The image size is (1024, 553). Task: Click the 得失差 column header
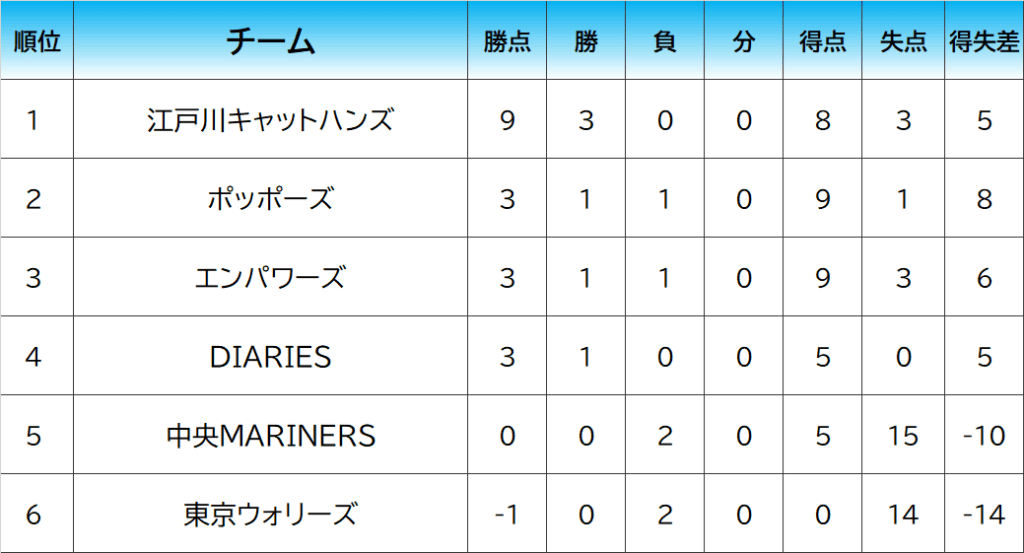tap(984, 40)
